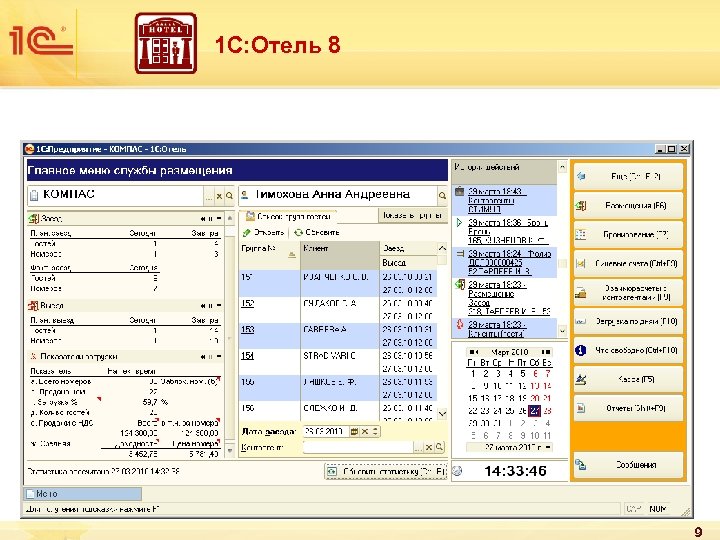The image size is (720, 540).
Task: Clear the КОМПАС hotel field with X
Action: (219, 197)
